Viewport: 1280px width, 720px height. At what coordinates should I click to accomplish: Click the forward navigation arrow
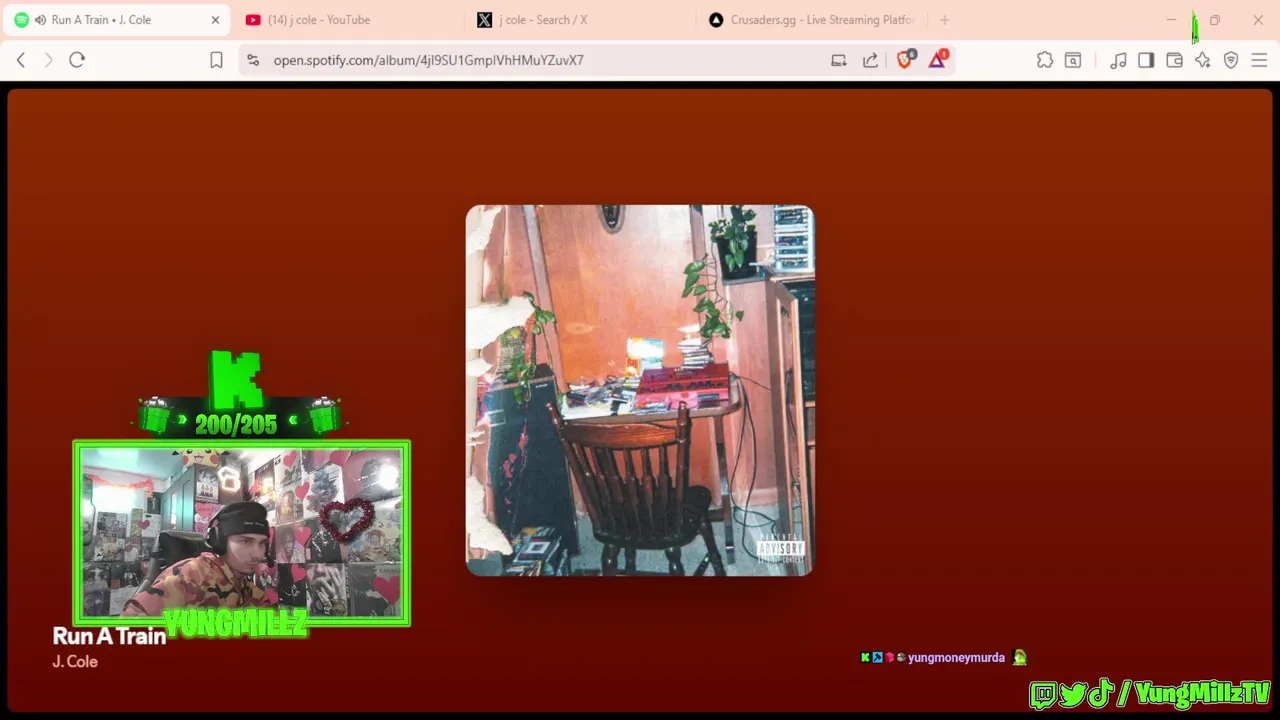pos(48,60)
